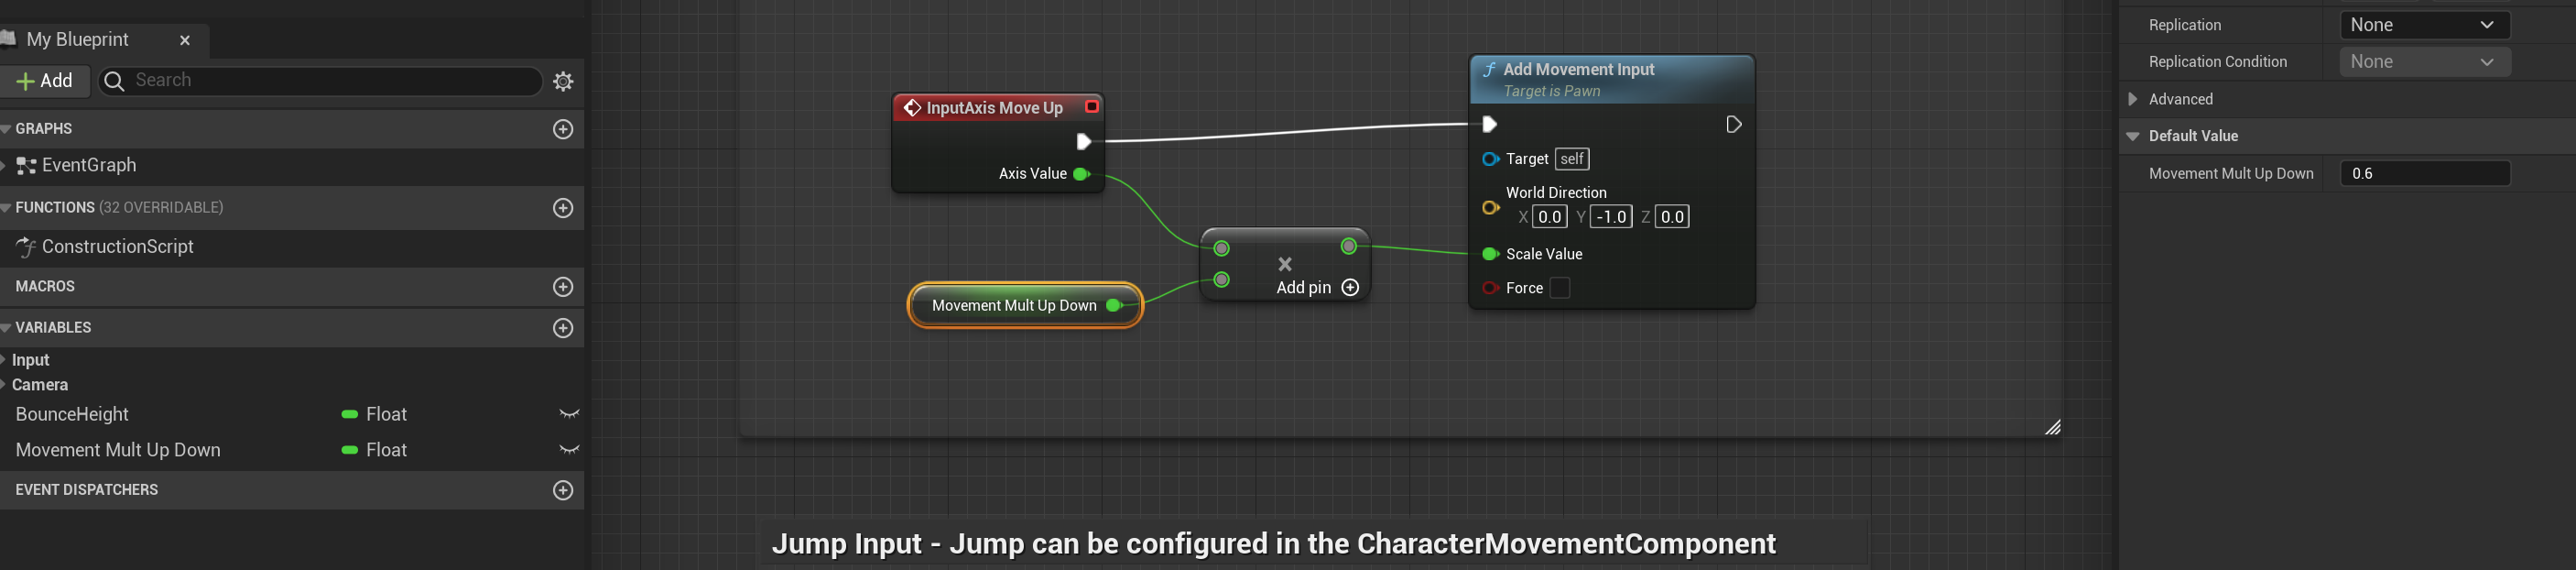Click the Force boolean pin
This screenshot has width=2576, height=570.
[x=1490, y=288]
